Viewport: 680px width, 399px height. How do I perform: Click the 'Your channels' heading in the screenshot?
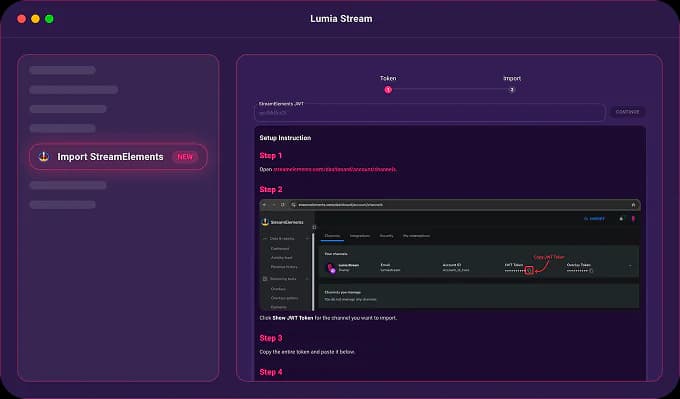336,254
